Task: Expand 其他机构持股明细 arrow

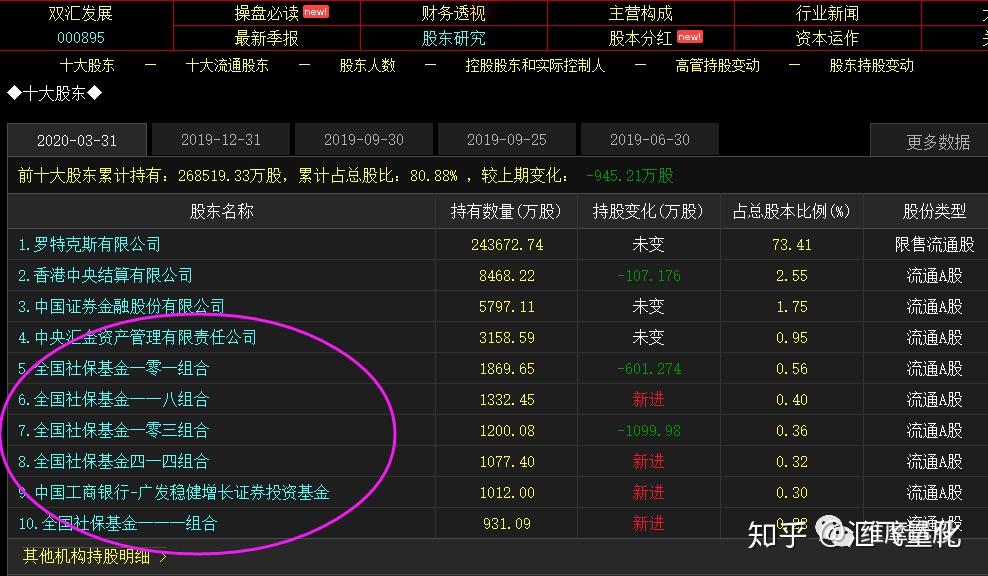Action: (x=163, y=557)
